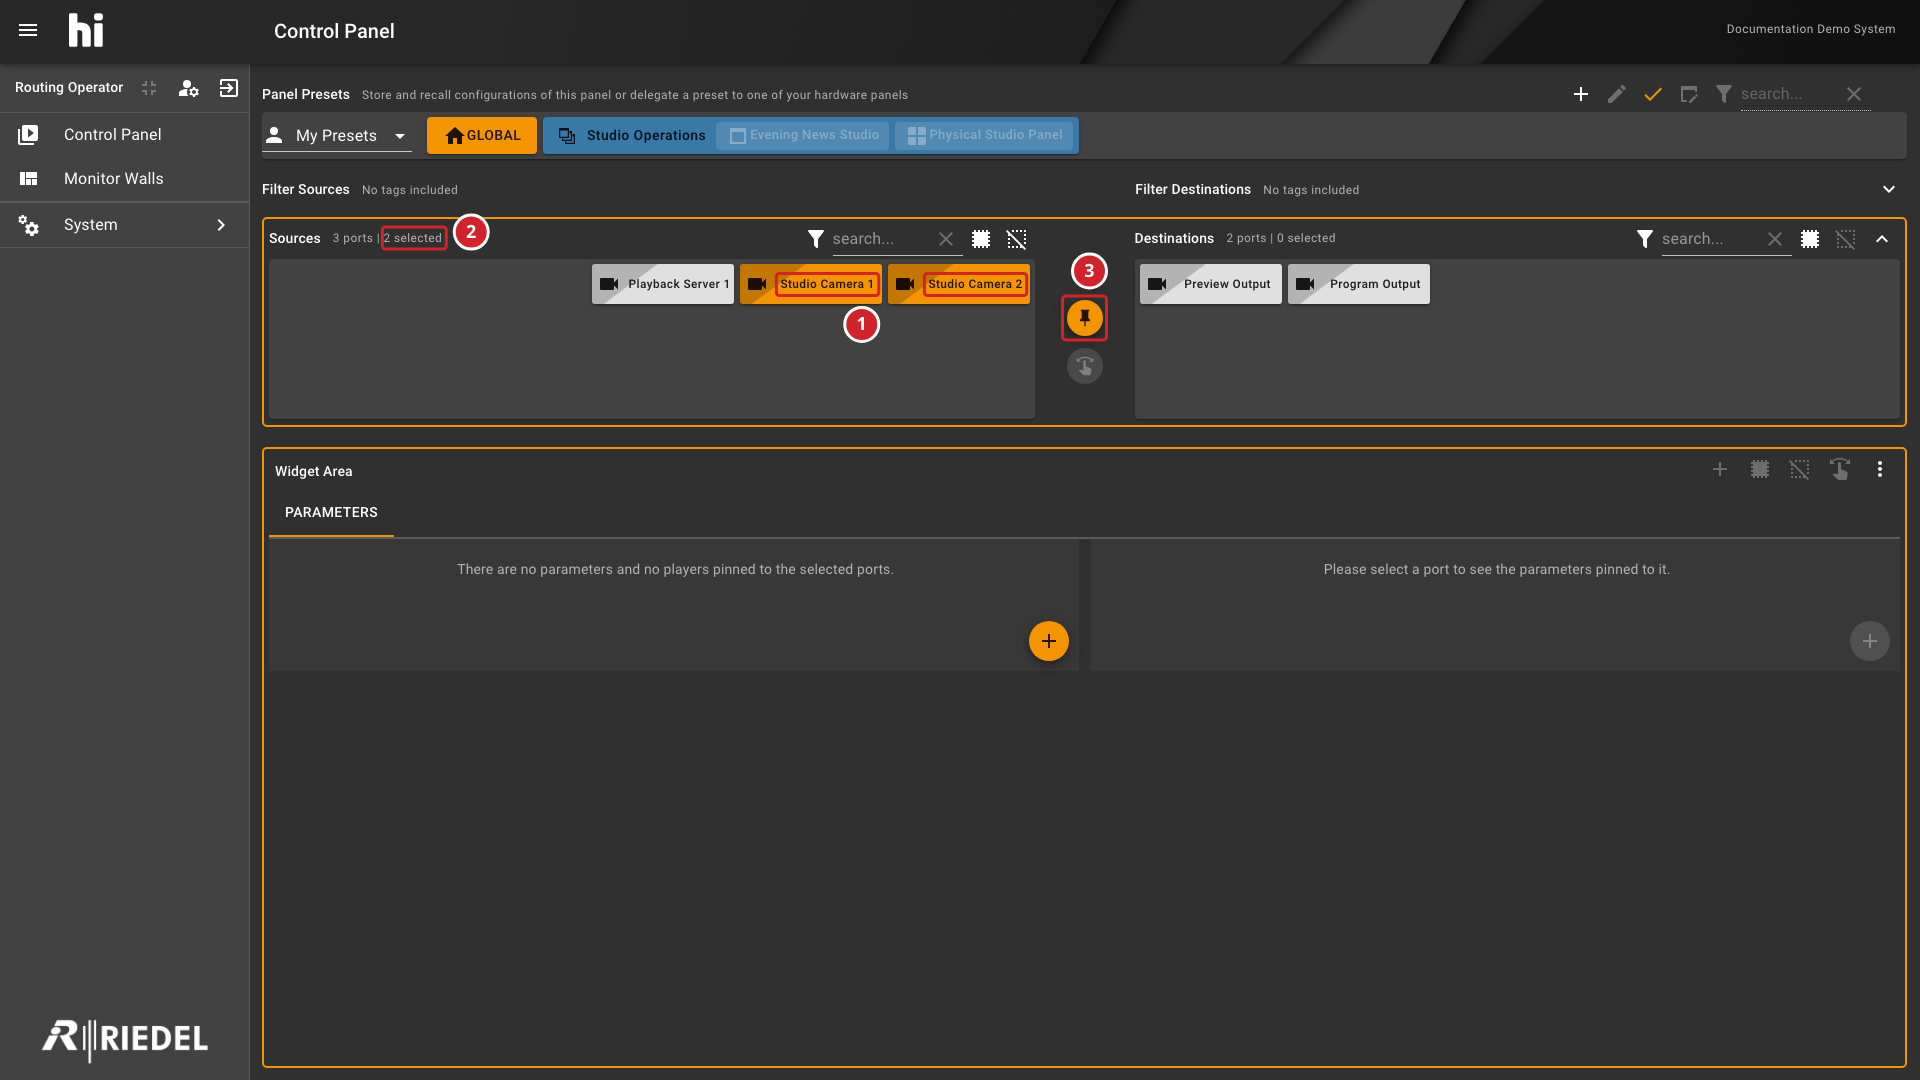Viewport: 1920px width, 1080px height.
Task: Select the Playback Server 1 source
Action: 663,284
